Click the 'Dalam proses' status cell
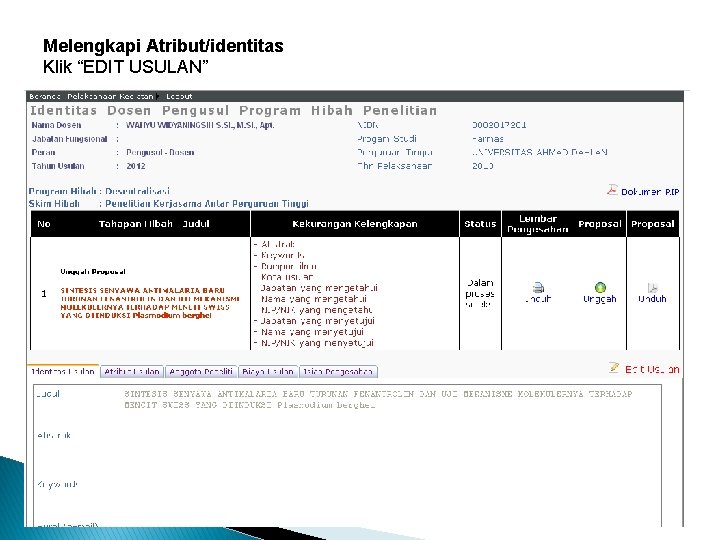Screen dimensions: 720x540 point(480,293)
